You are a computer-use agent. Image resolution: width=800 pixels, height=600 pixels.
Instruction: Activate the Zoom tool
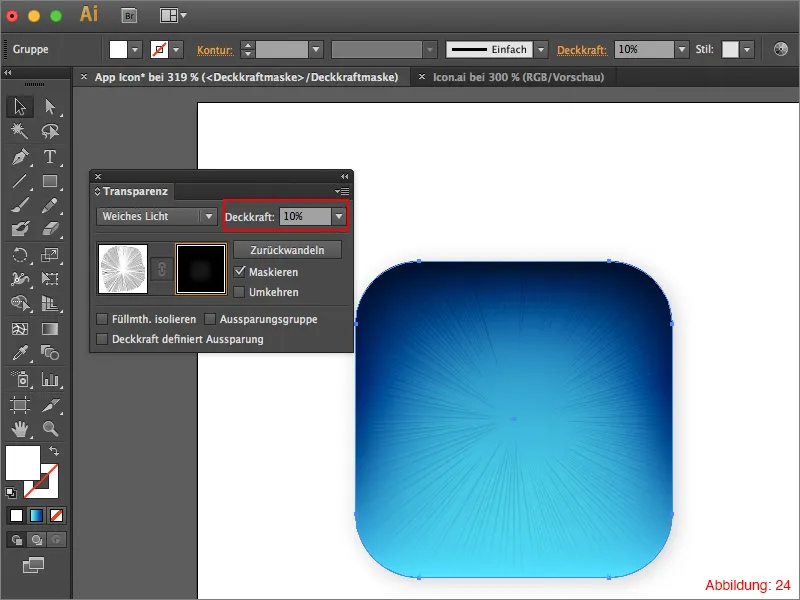point(49,429)
